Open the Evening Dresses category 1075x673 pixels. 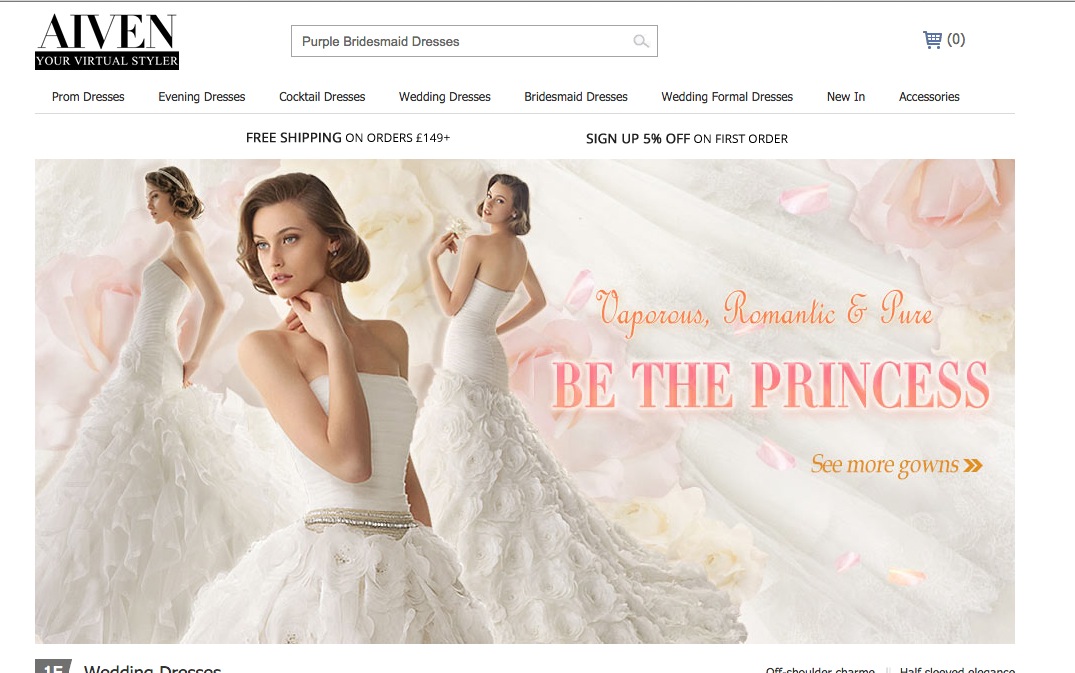tap(201, 97)
